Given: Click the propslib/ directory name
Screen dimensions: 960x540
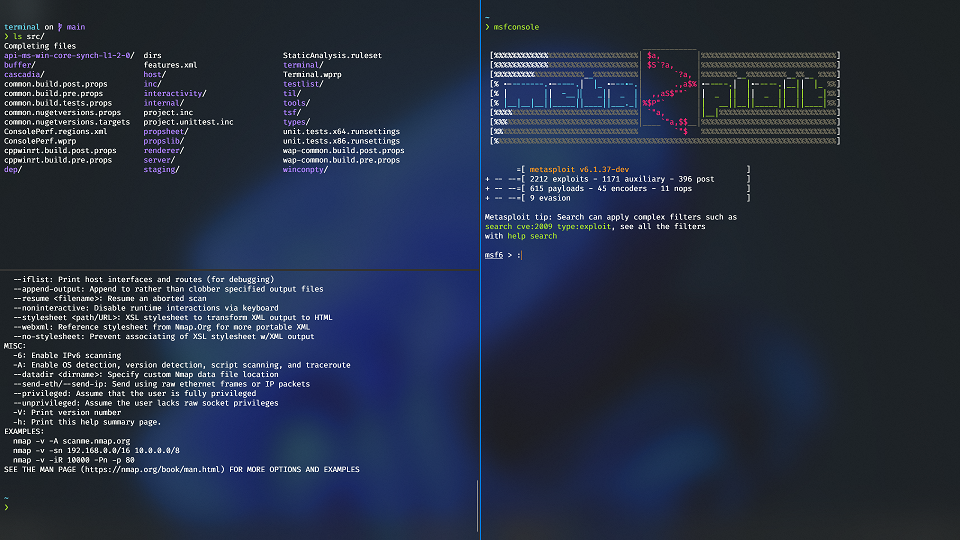Looking at the screenshot, I should tap(163, 141).
